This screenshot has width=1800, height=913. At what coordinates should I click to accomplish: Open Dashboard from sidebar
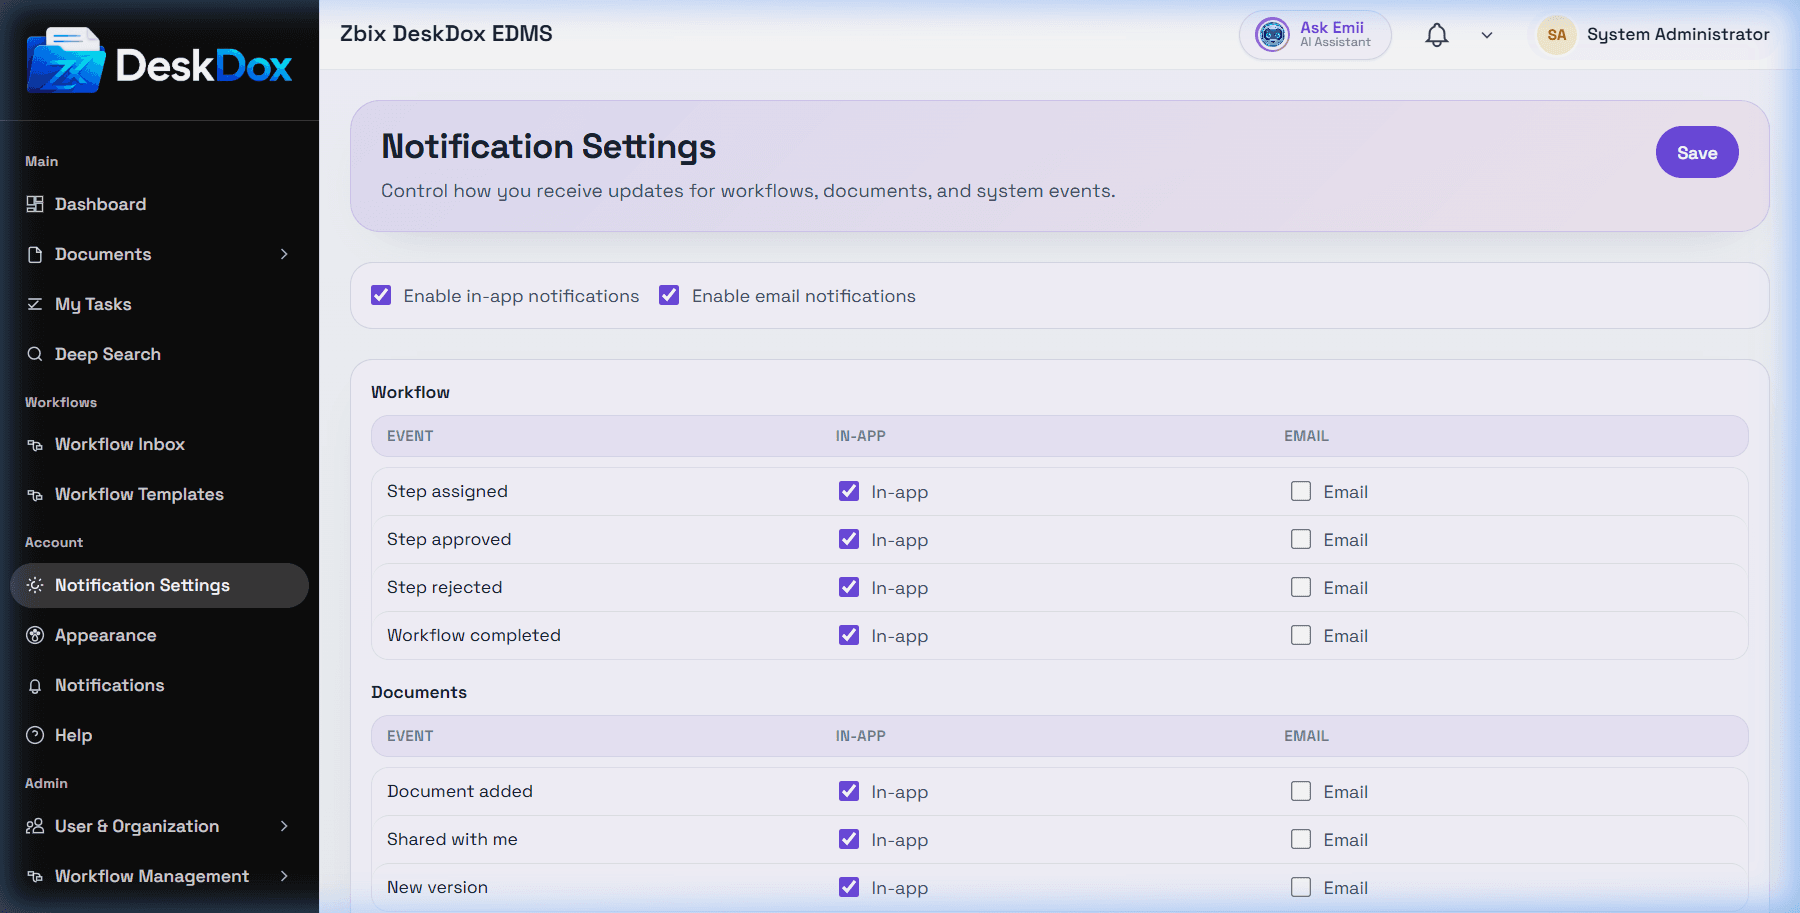click(x=159, y=204)
